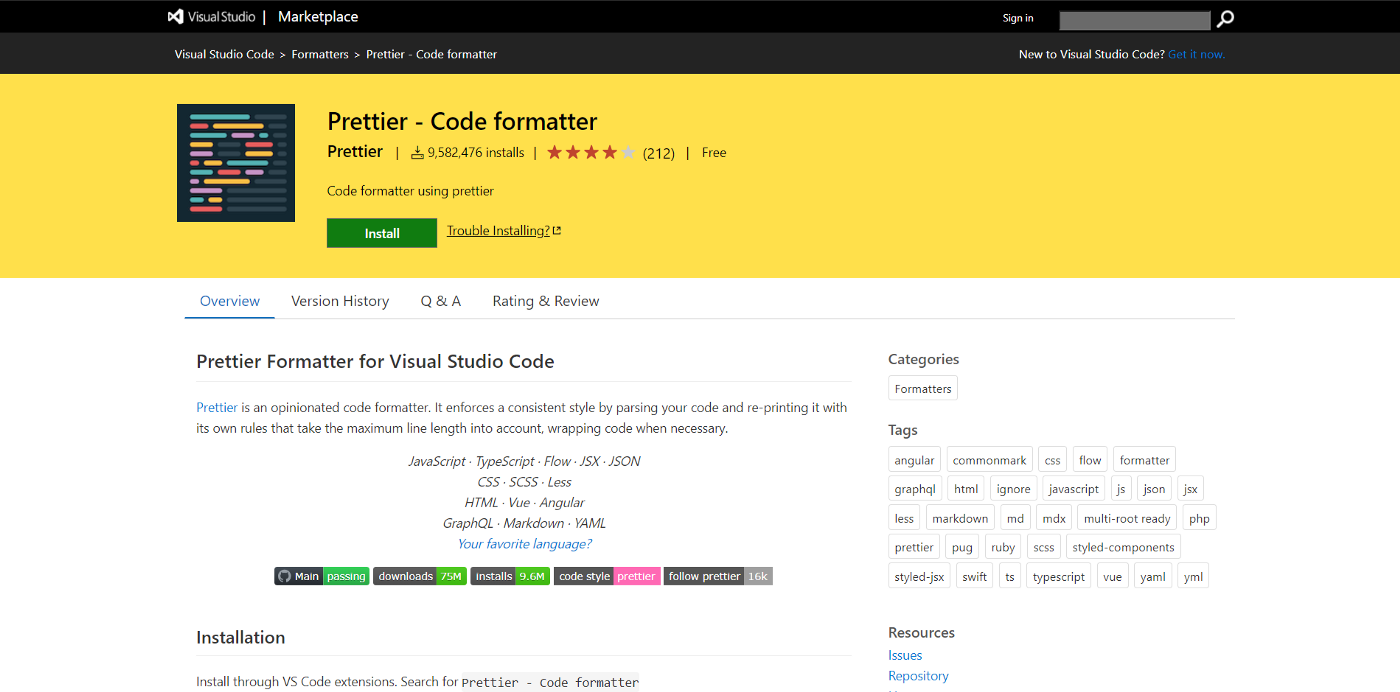This screenshot has width=1400, height=692.
Task: Select the swift tag
Action: (975, 576)
